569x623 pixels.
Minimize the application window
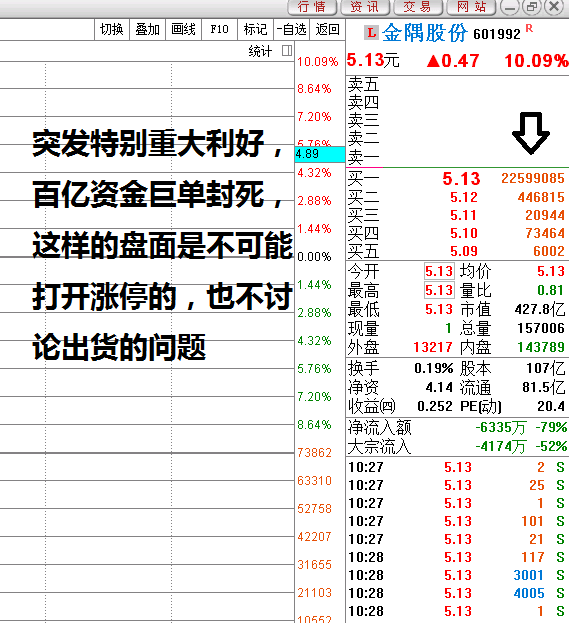click(x=510, y=7)
